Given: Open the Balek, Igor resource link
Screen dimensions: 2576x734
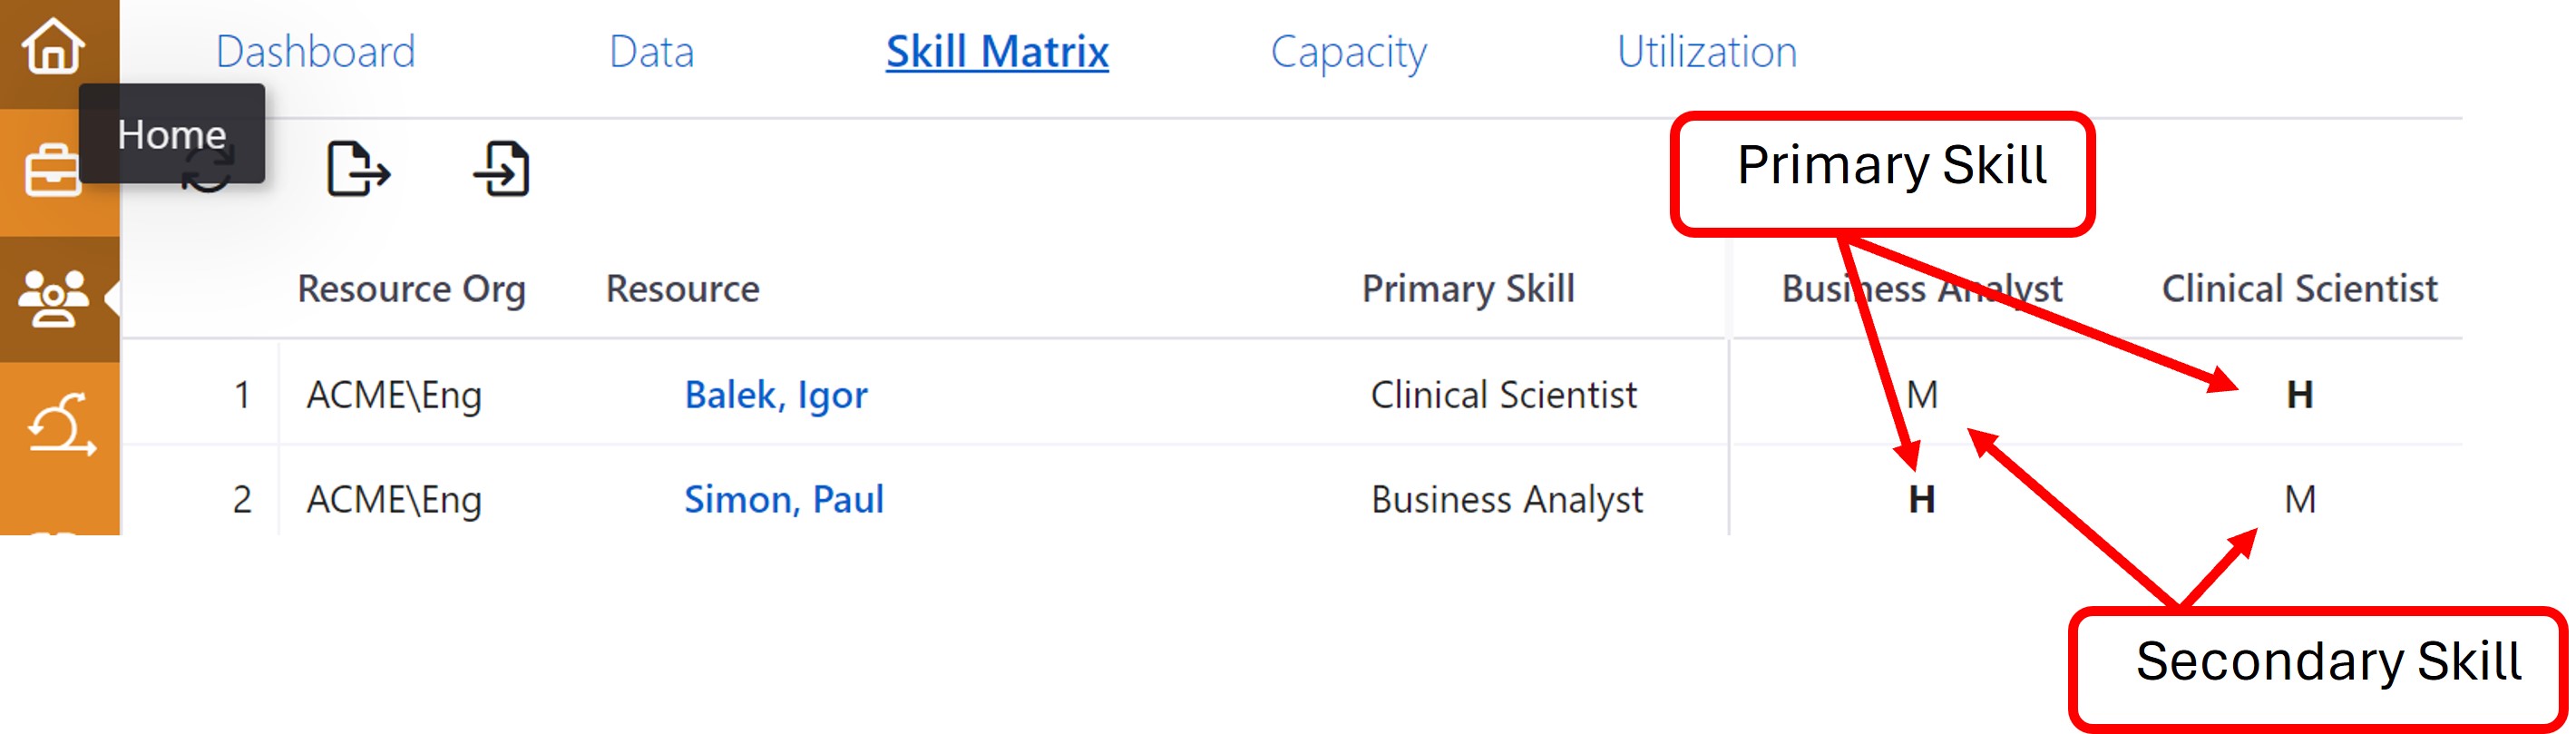Looking at the screenshot, I should coord(775,395).
